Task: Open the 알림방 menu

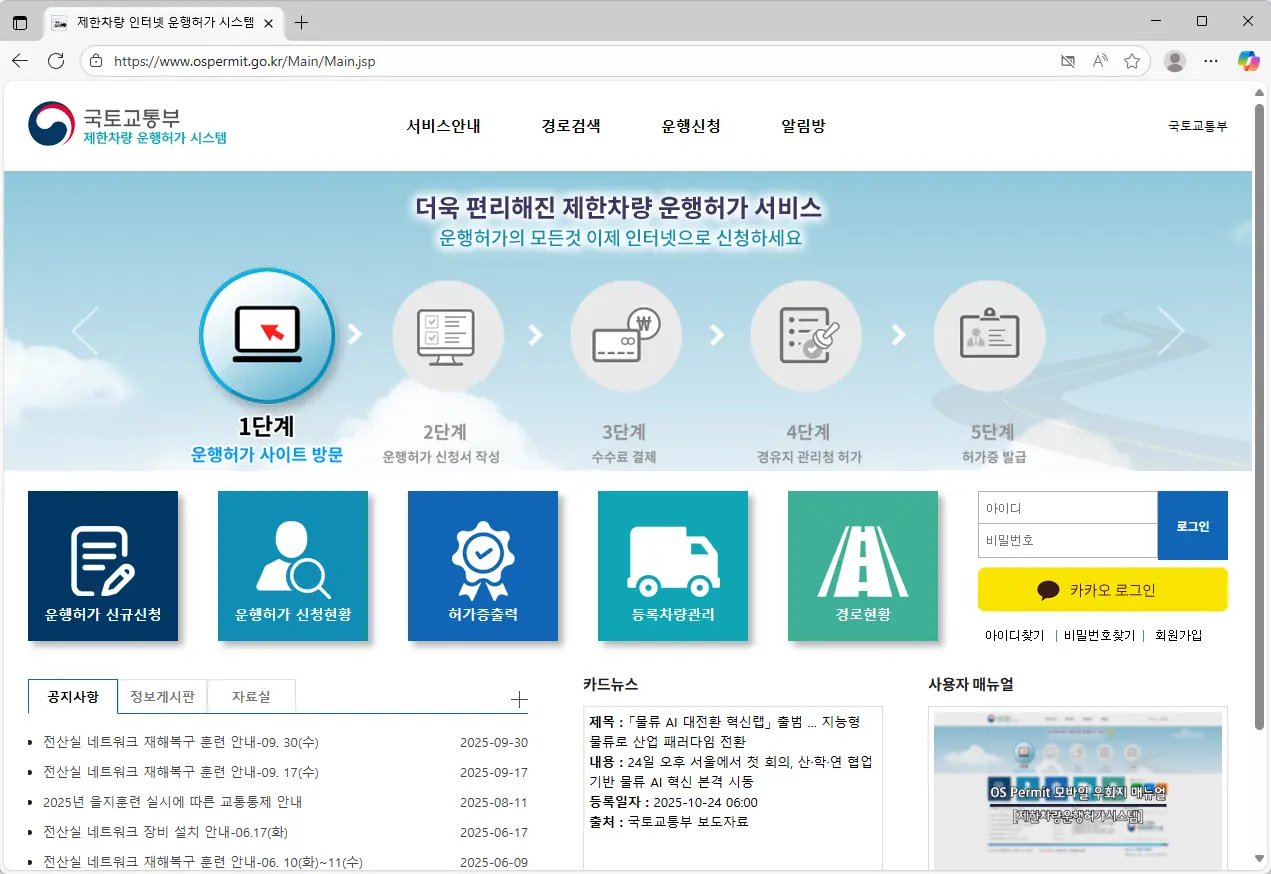Action: click(x=801, y=126)
